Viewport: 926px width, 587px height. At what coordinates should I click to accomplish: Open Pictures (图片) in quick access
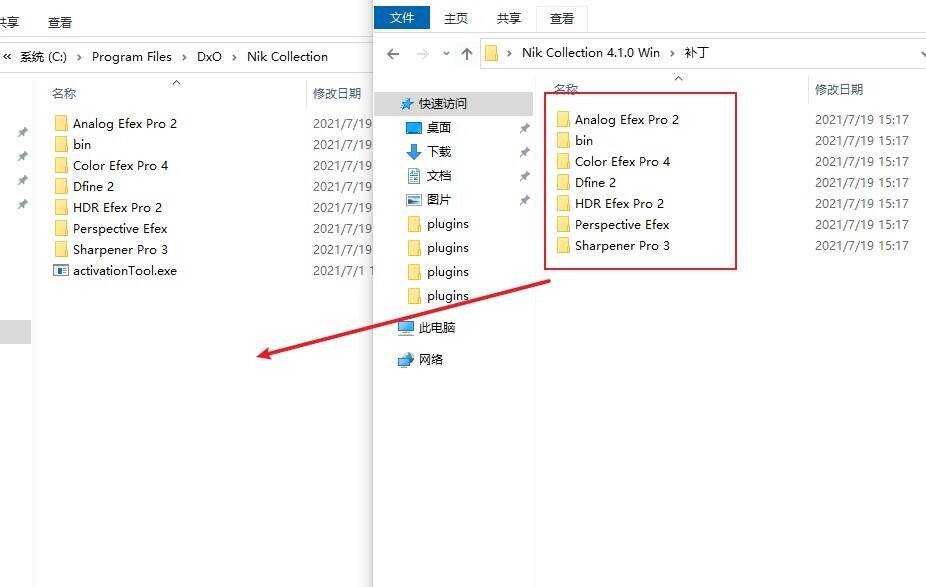pyautogui.click(x=438, y=200)
